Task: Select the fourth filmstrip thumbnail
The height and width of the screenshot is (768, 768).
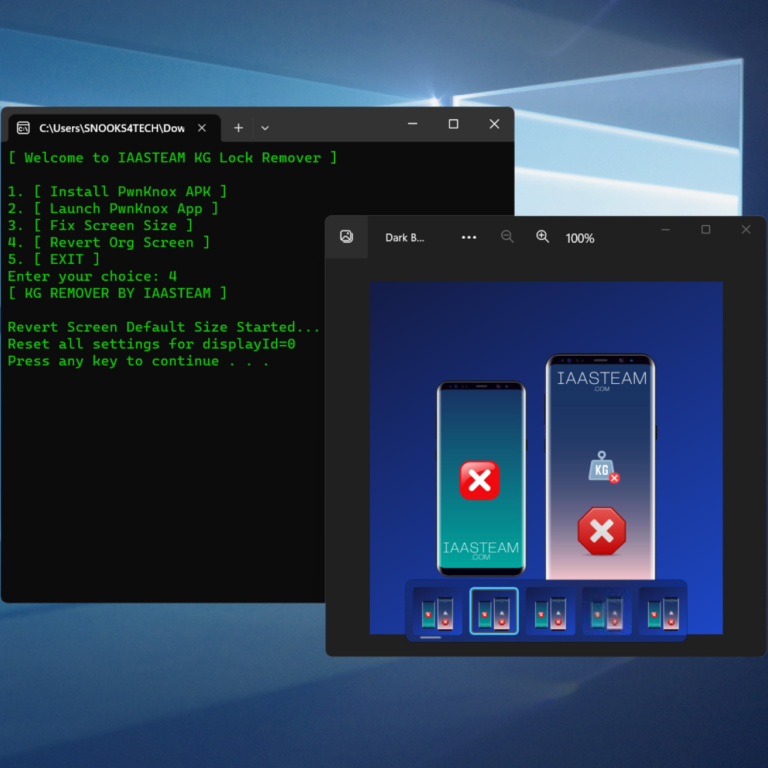Action: pyautogui.click(x=606, y=611)
